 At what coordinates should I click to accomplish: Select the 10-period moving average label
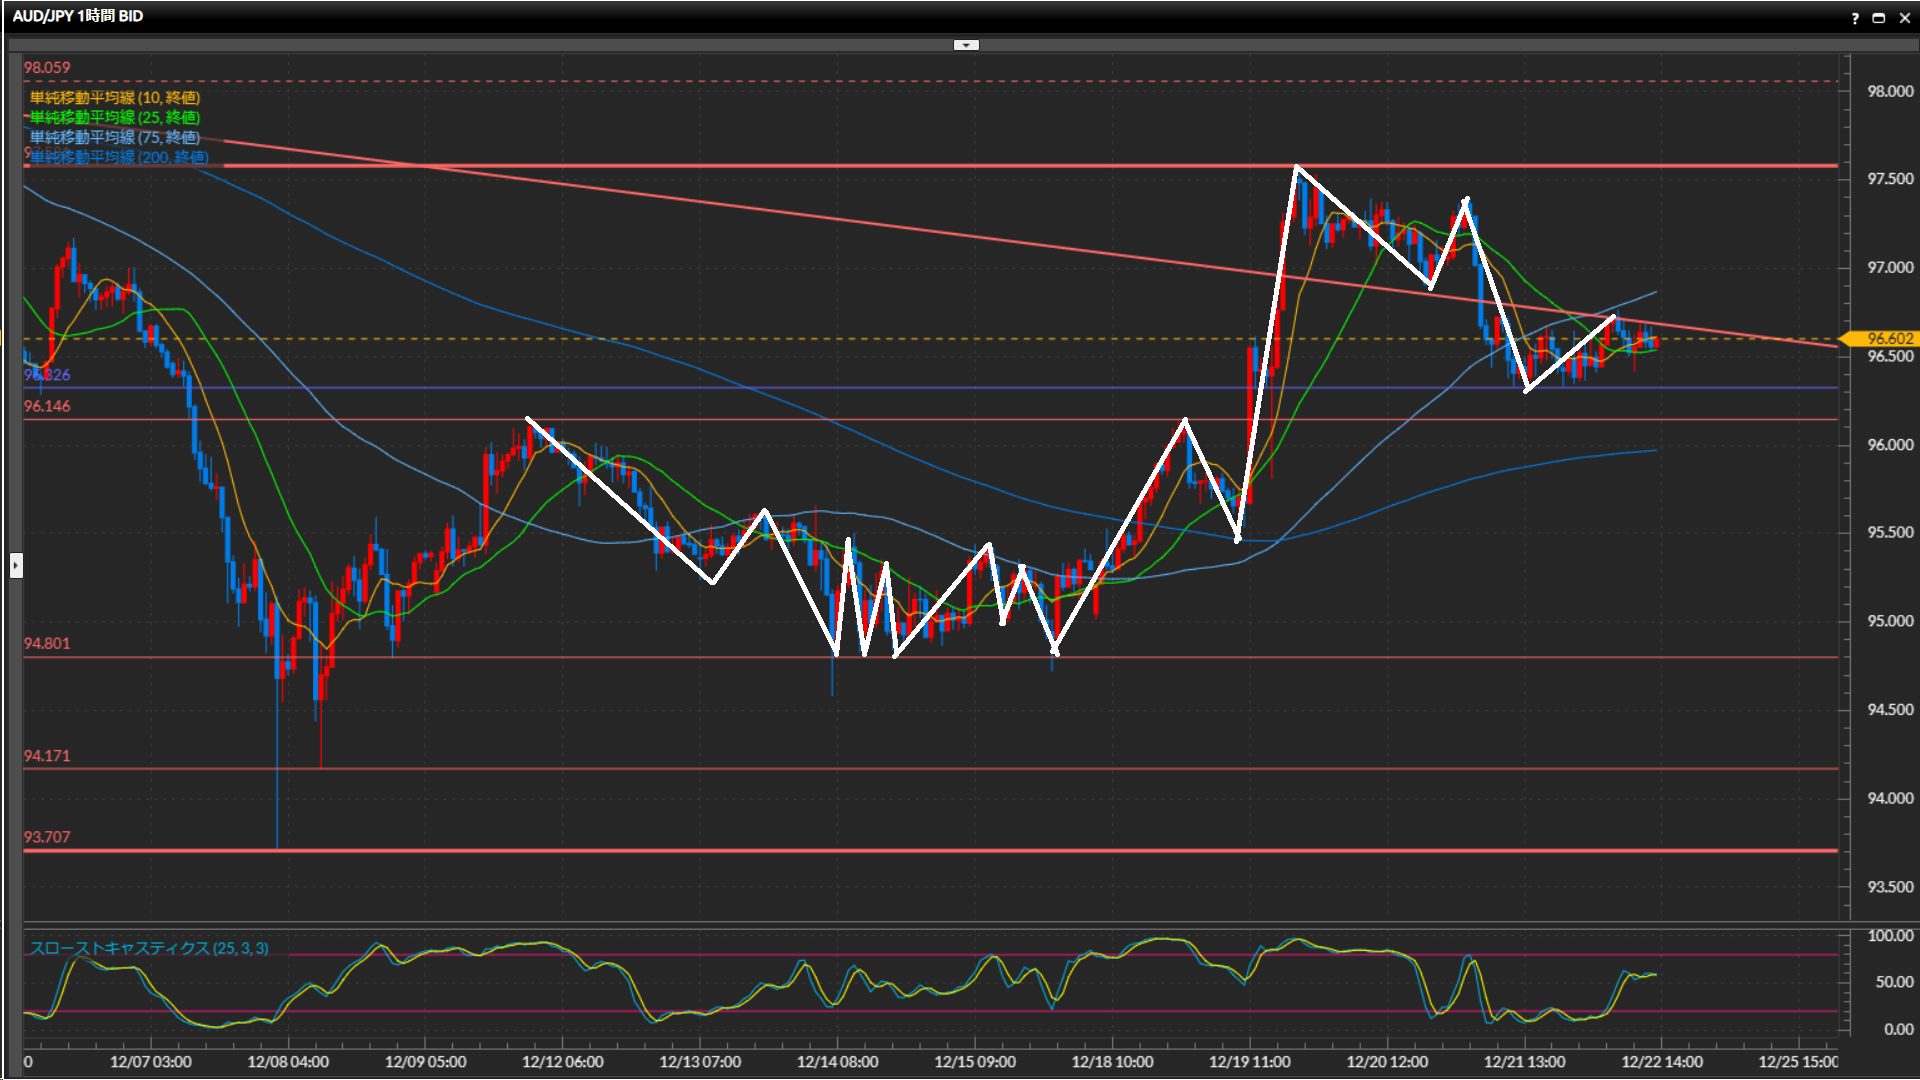pos(115,98)
